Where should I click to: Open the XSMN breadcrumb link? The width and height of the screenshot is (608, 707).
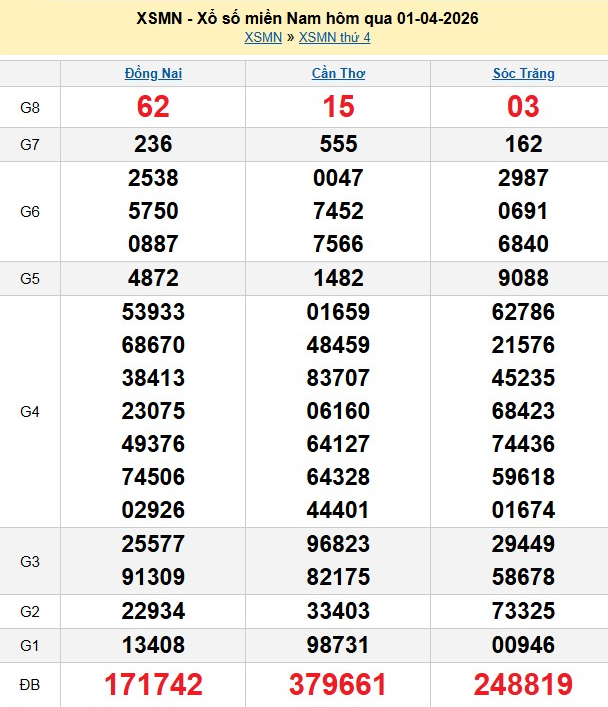tap(263, 37)
